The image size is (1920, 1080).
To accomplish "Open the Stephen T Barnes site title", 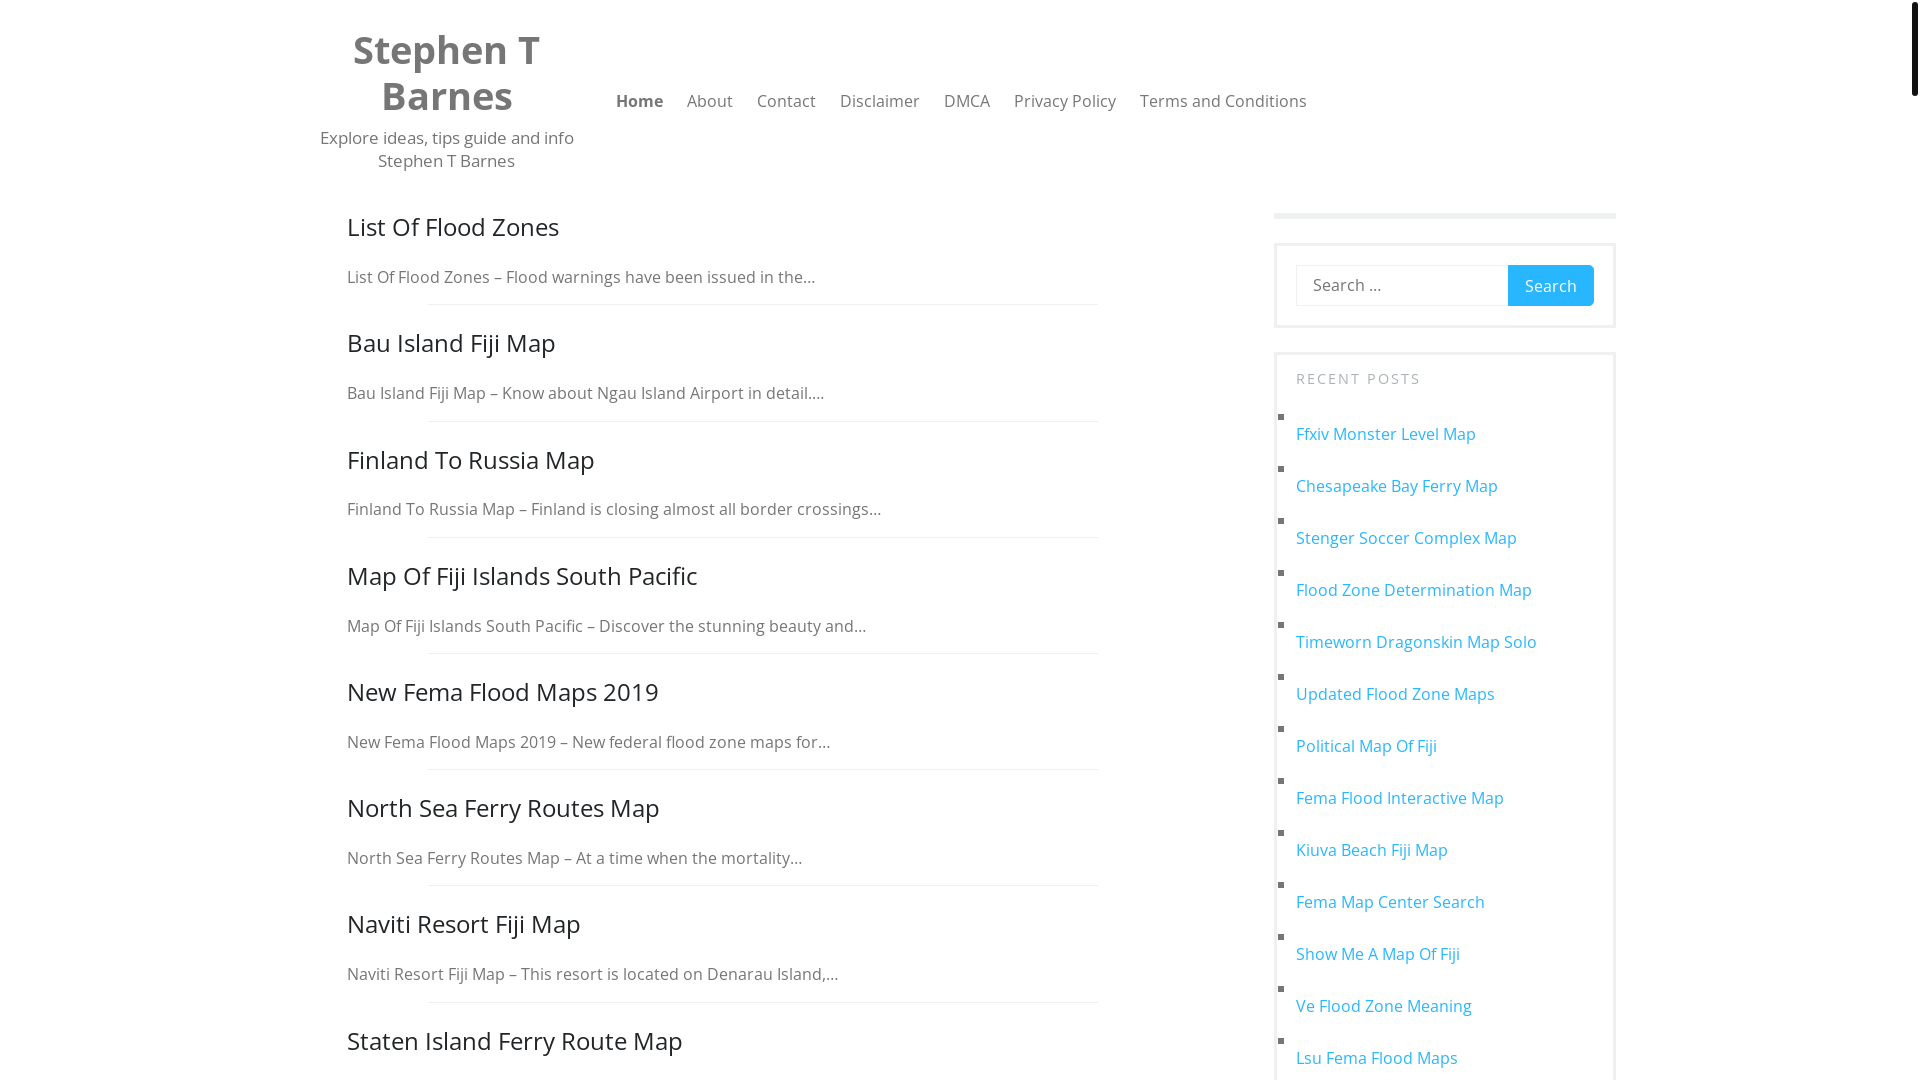I will (x=446, y=73).
